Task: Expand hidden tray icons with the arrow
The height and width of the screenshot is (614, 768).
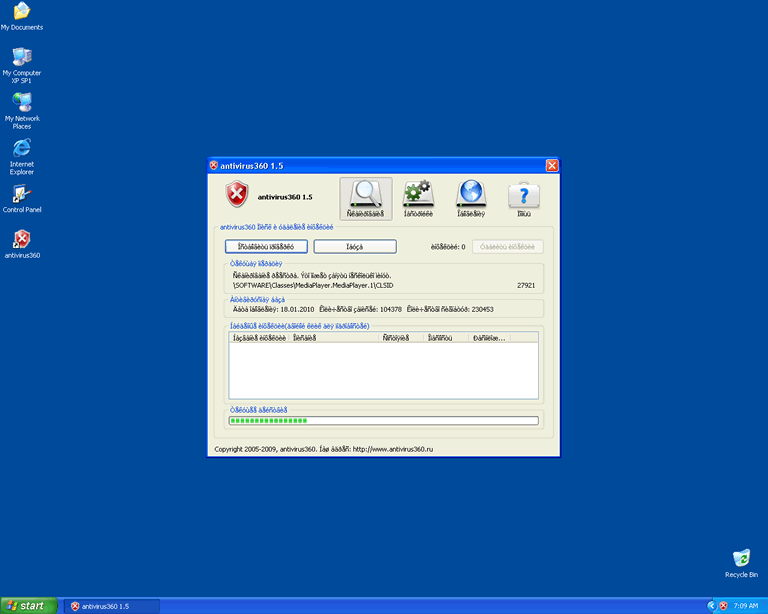Action: click(x=711, y=606)
